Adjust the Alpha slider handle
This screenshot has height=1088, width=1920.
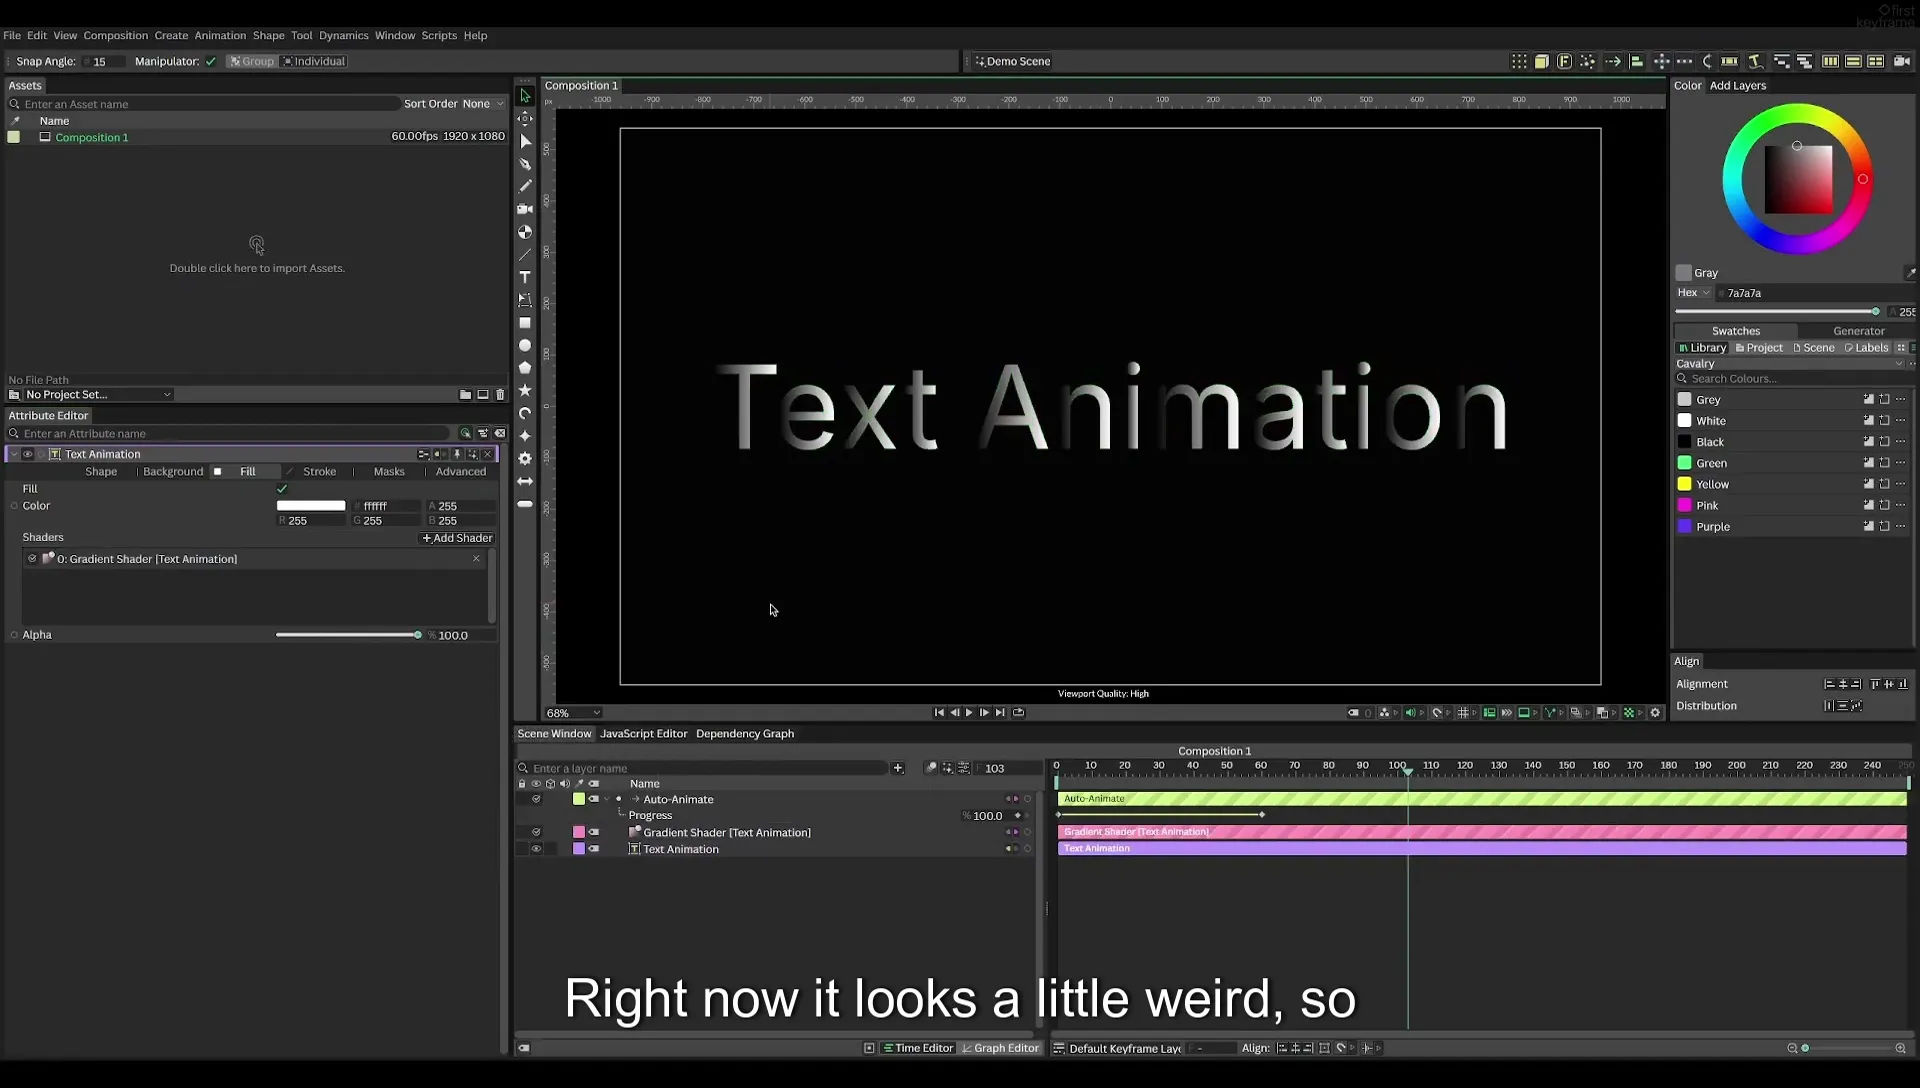pos(418,635)
